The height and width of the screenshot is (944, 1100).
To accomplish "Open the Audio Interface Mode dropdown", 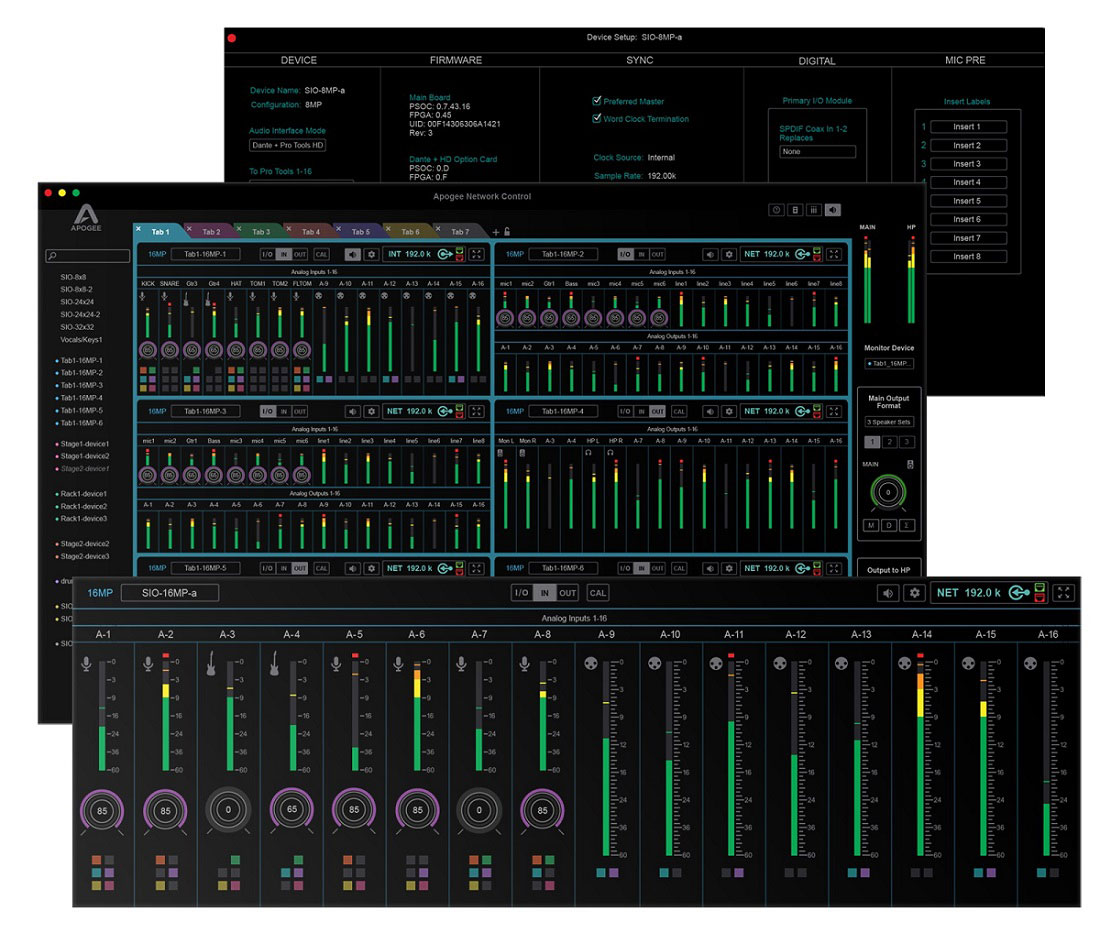I will point(287,145).
